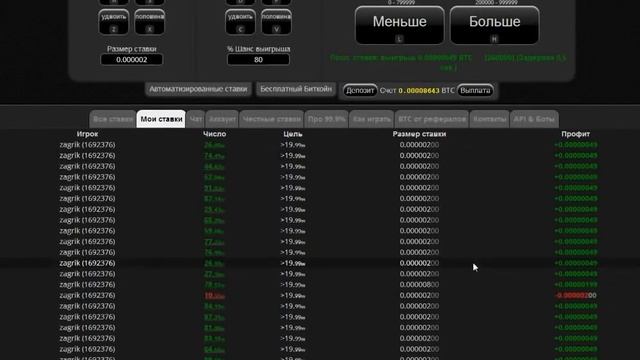Click player name in the losing bet row
640x360 pixels.
[x=87, y=296]
